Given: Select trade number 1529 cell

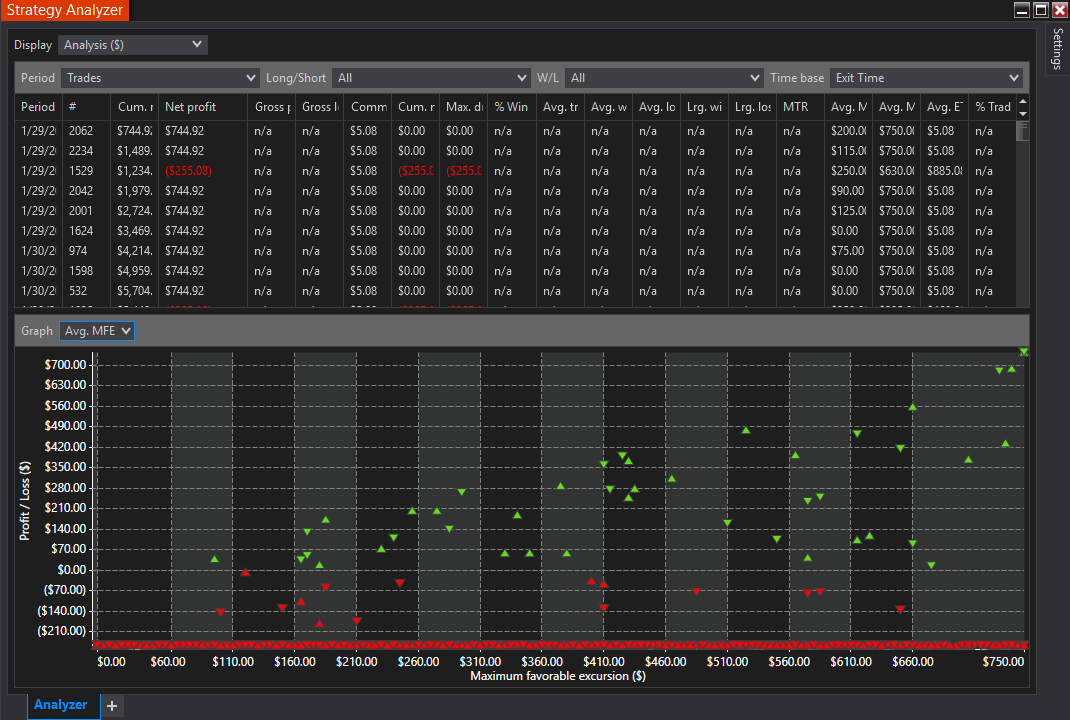Looking at the screenshot, I should coord(86,171).
